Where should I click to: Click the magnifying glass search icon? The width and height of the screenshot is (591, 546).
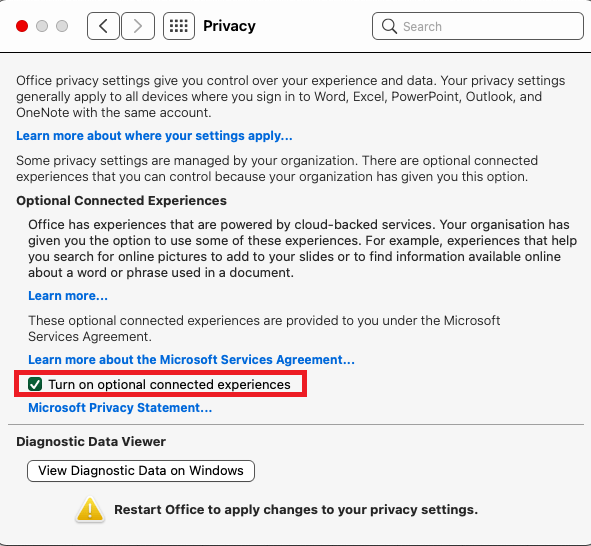[x=389, y=26]
